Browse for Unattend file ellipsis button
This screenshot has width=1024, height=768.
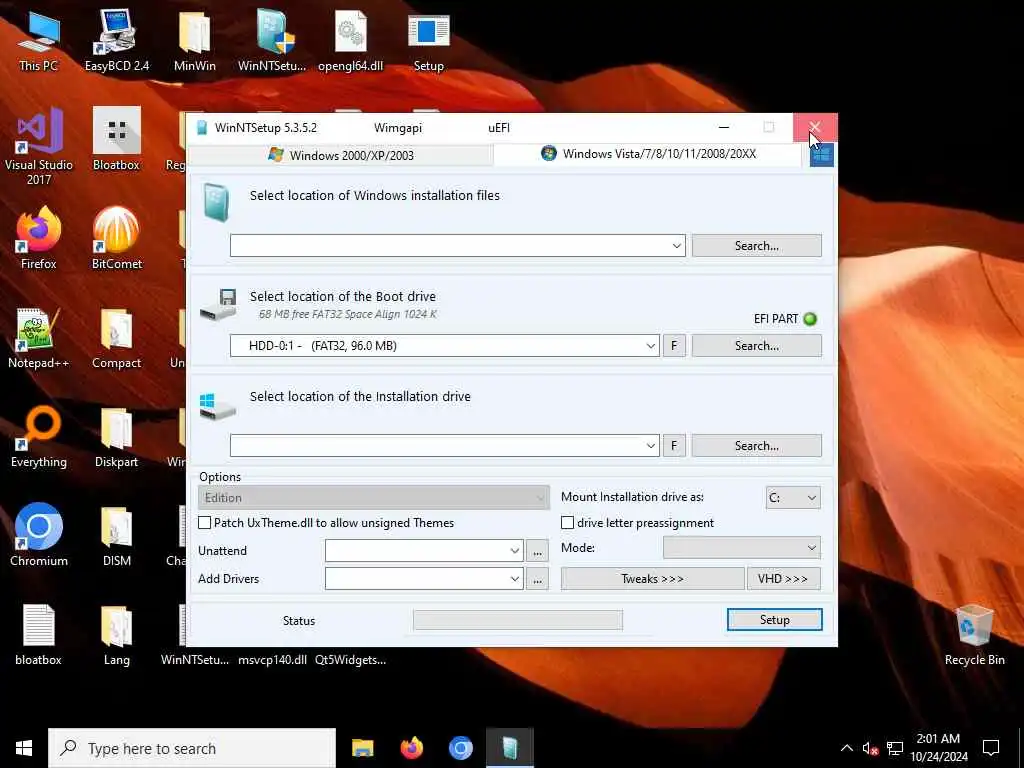coord(537,551)
